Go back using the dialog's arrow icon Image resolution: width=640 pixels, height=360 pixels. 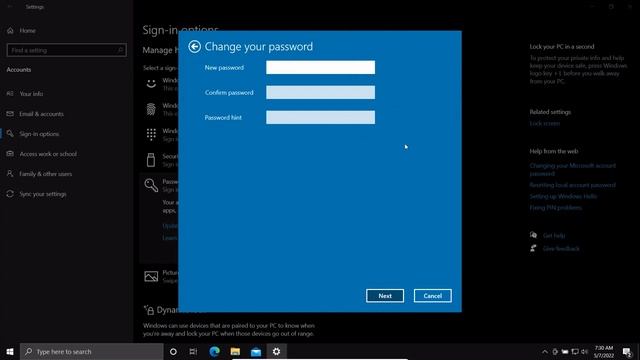coord(194,47)
